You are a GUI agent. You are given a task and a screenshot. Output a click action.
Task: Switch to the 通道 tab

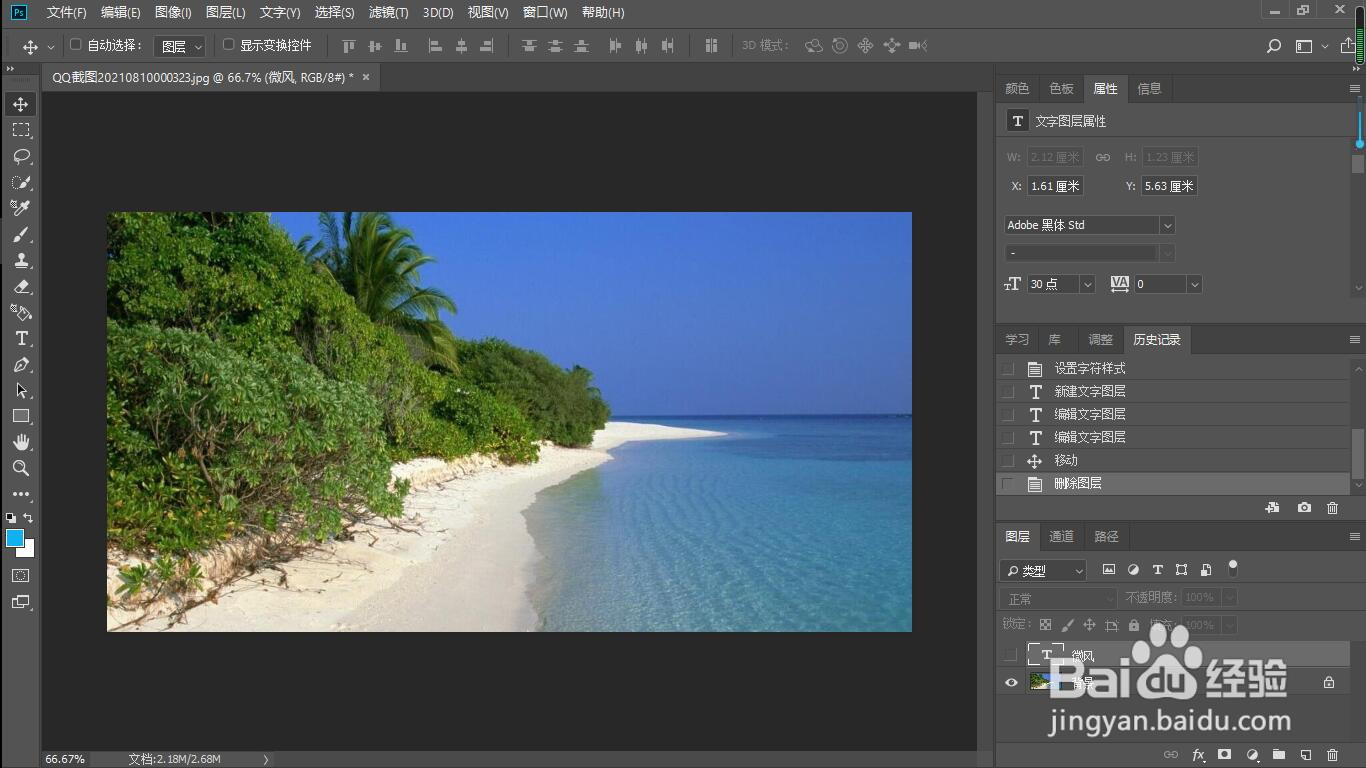point(1062,537)
